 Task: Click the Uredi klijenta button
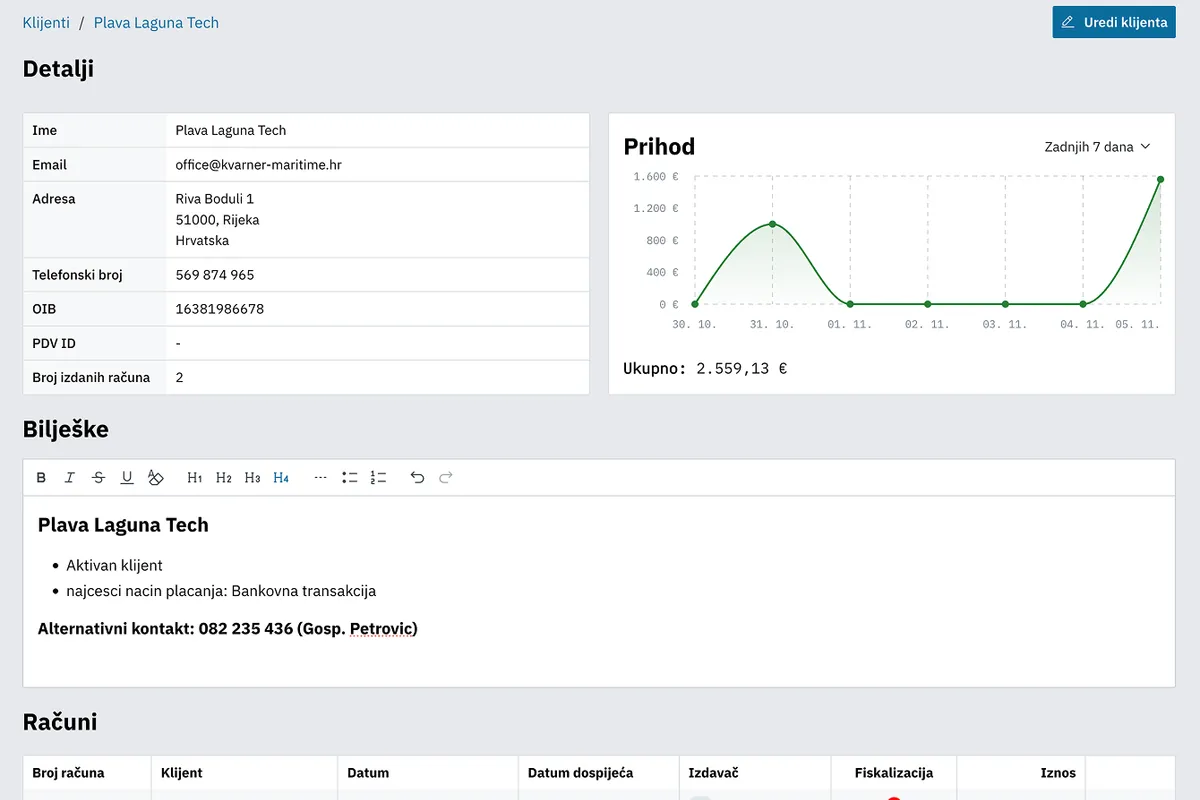[1114, 22]
